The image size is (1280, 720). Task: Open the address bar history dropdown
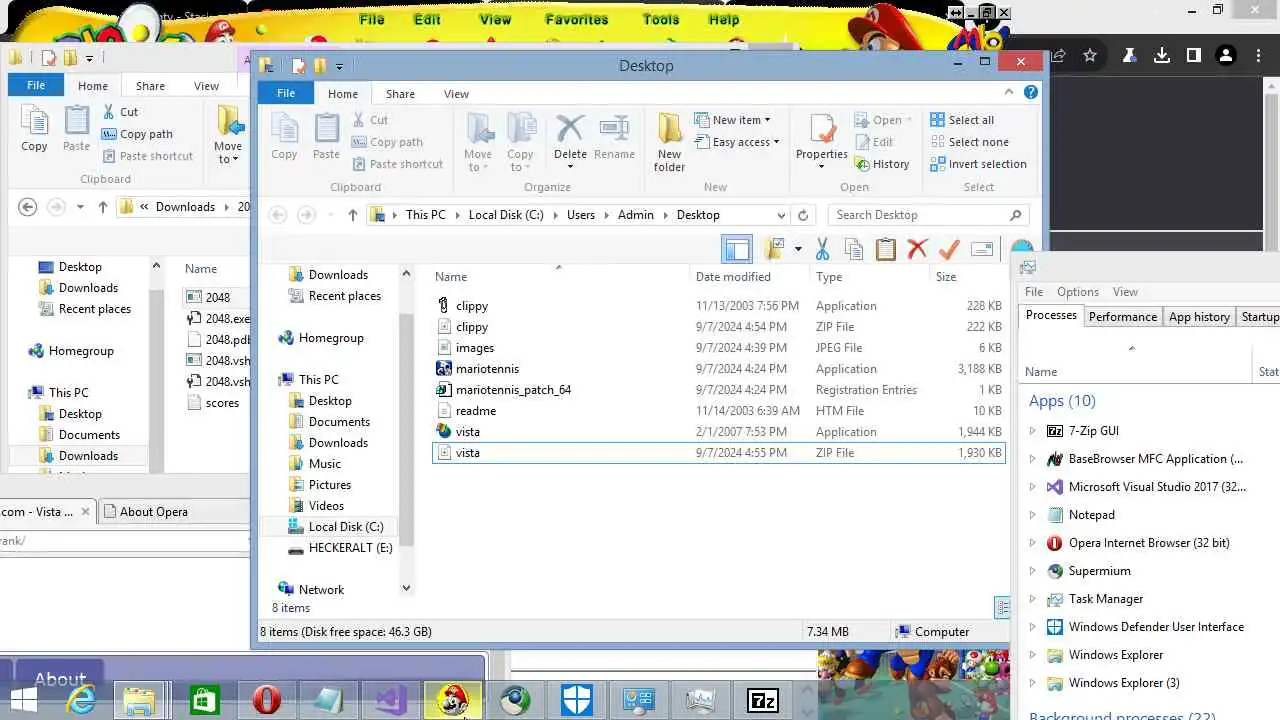click(781, 215)
